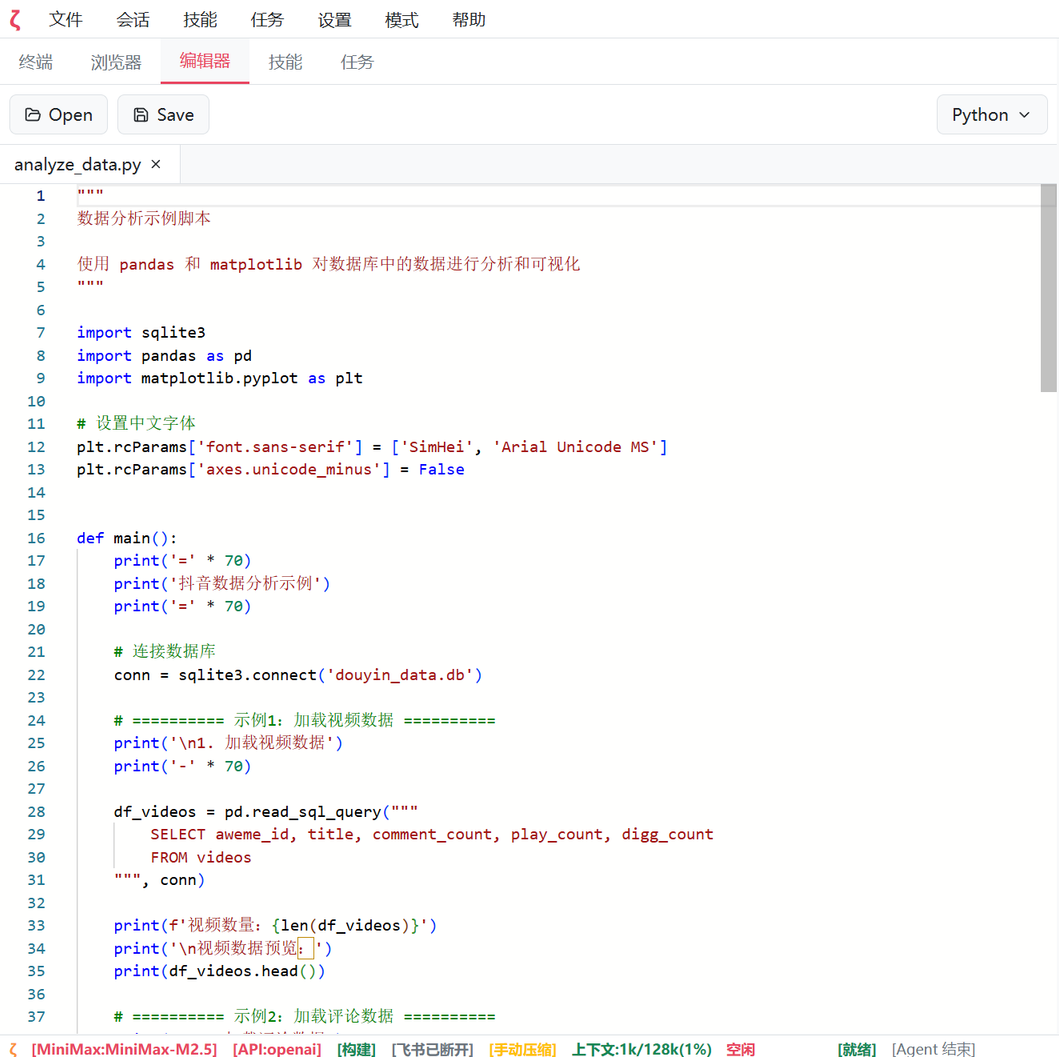Click the folder icon on the Open button

tap(33, 115)
